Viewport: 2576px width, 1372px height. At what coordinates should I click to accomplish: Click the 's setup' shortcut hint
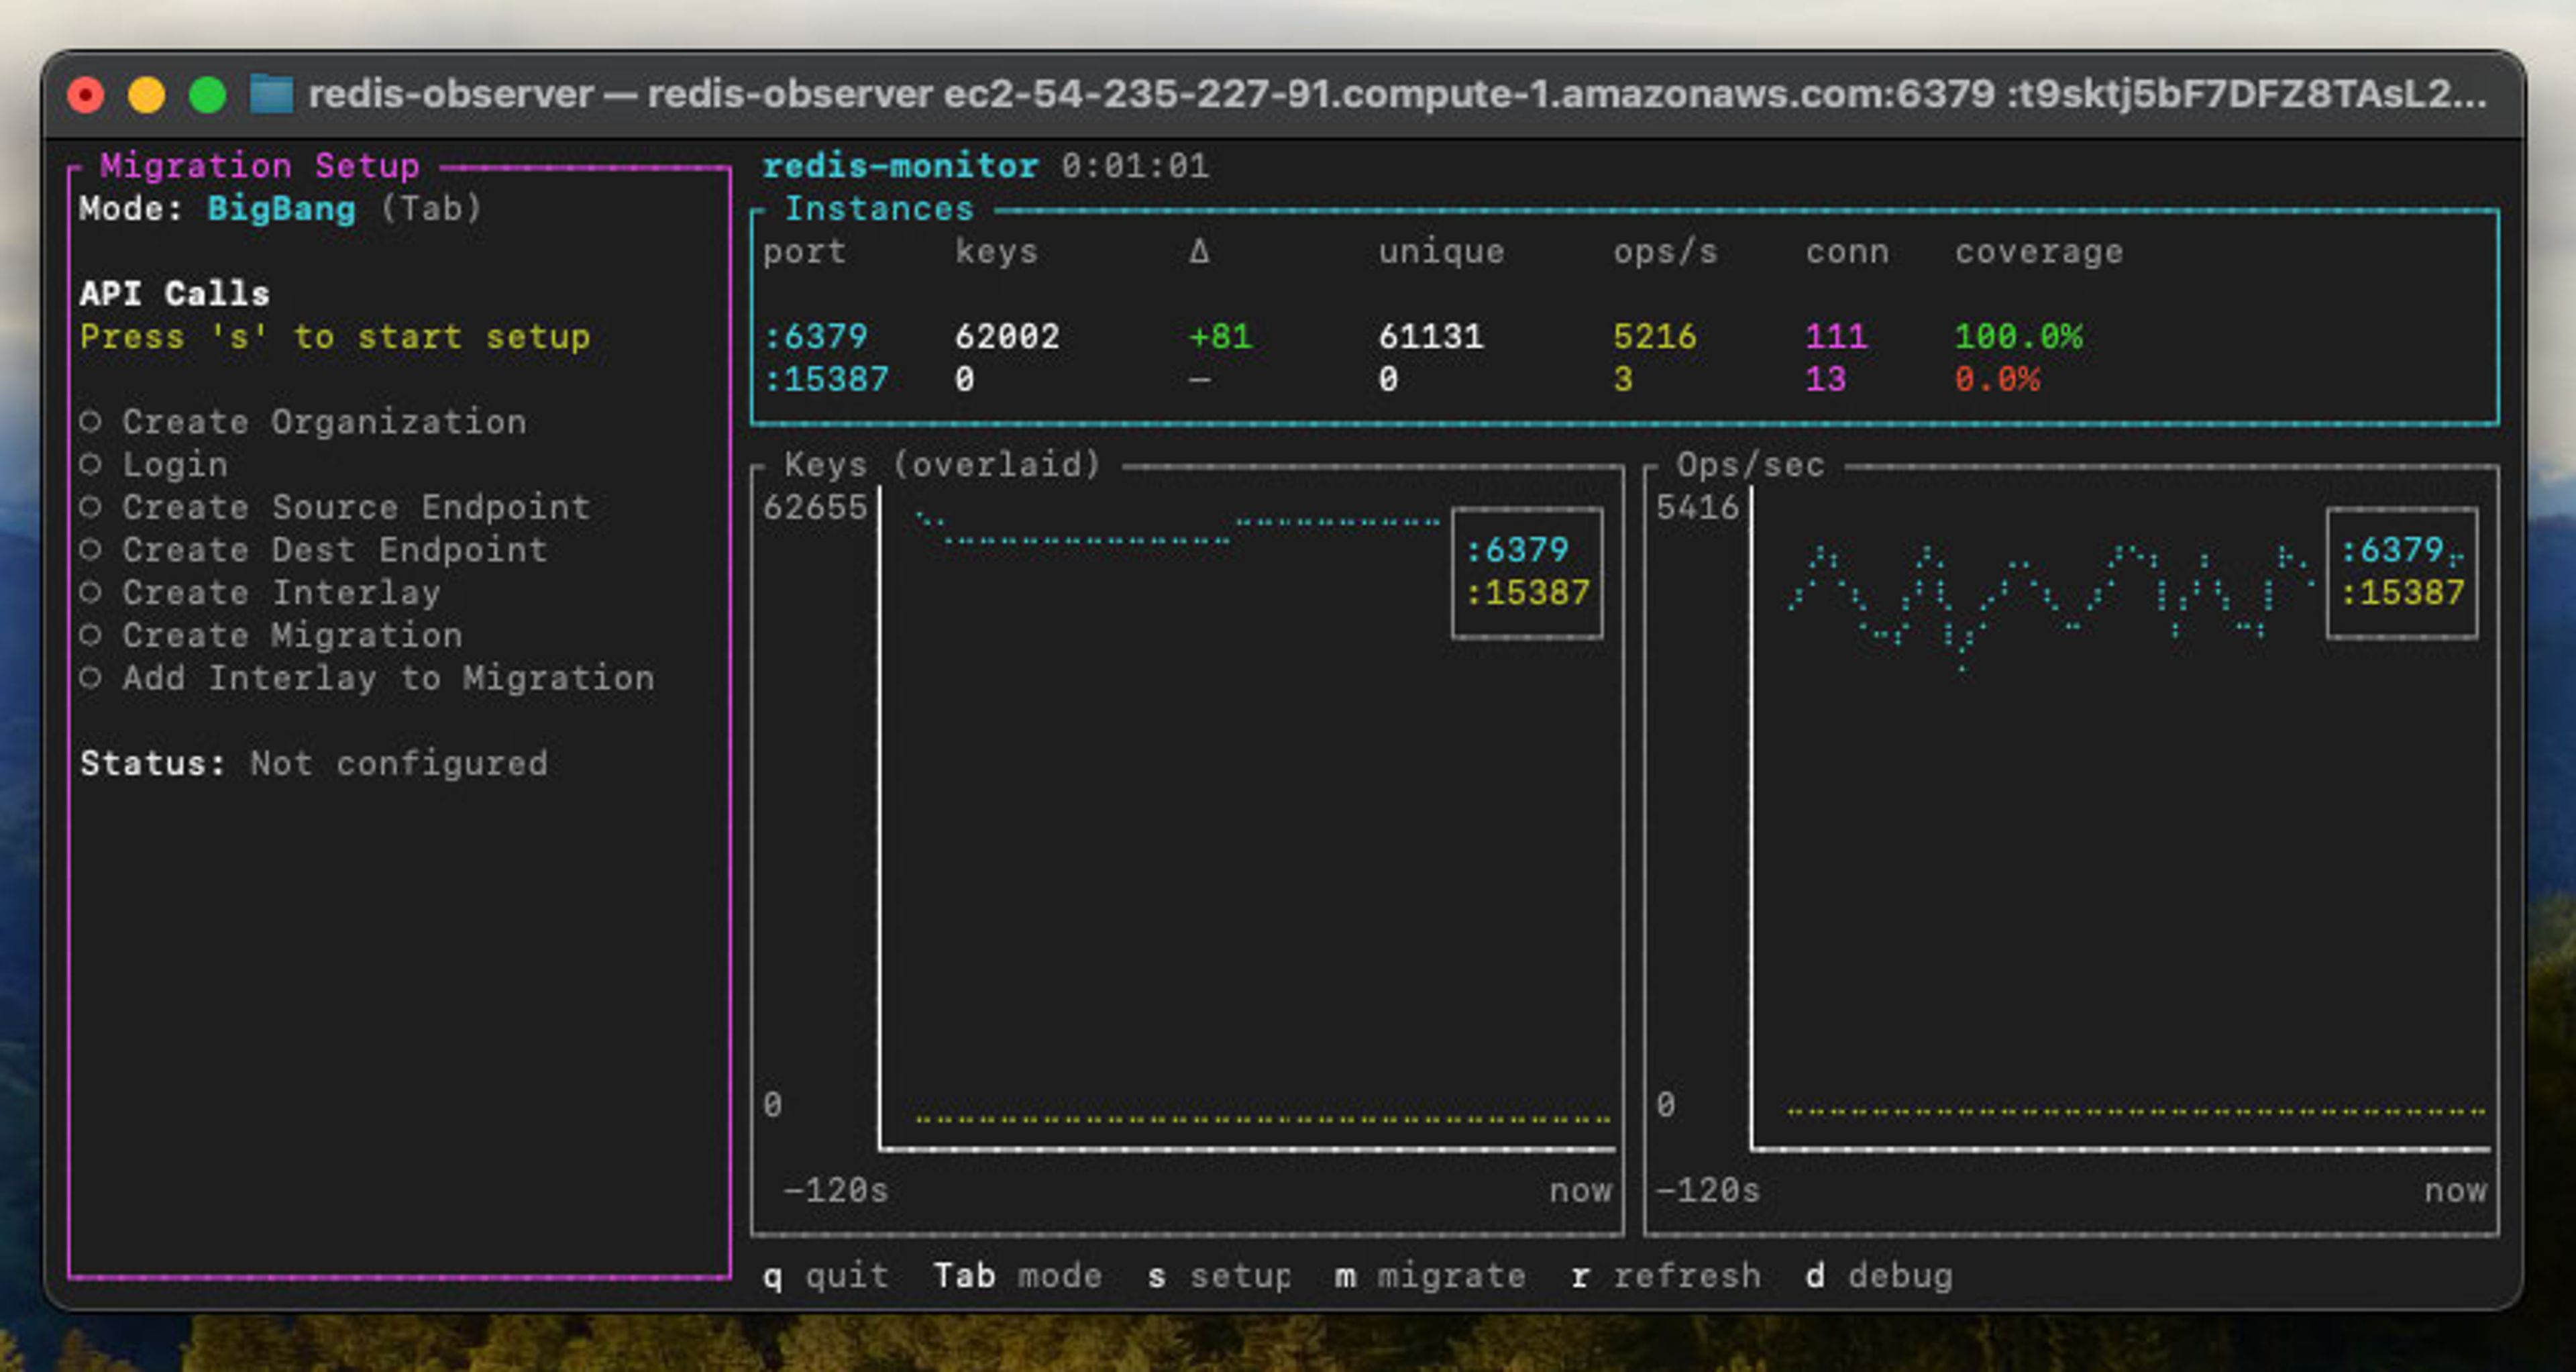[1219, 1276]
